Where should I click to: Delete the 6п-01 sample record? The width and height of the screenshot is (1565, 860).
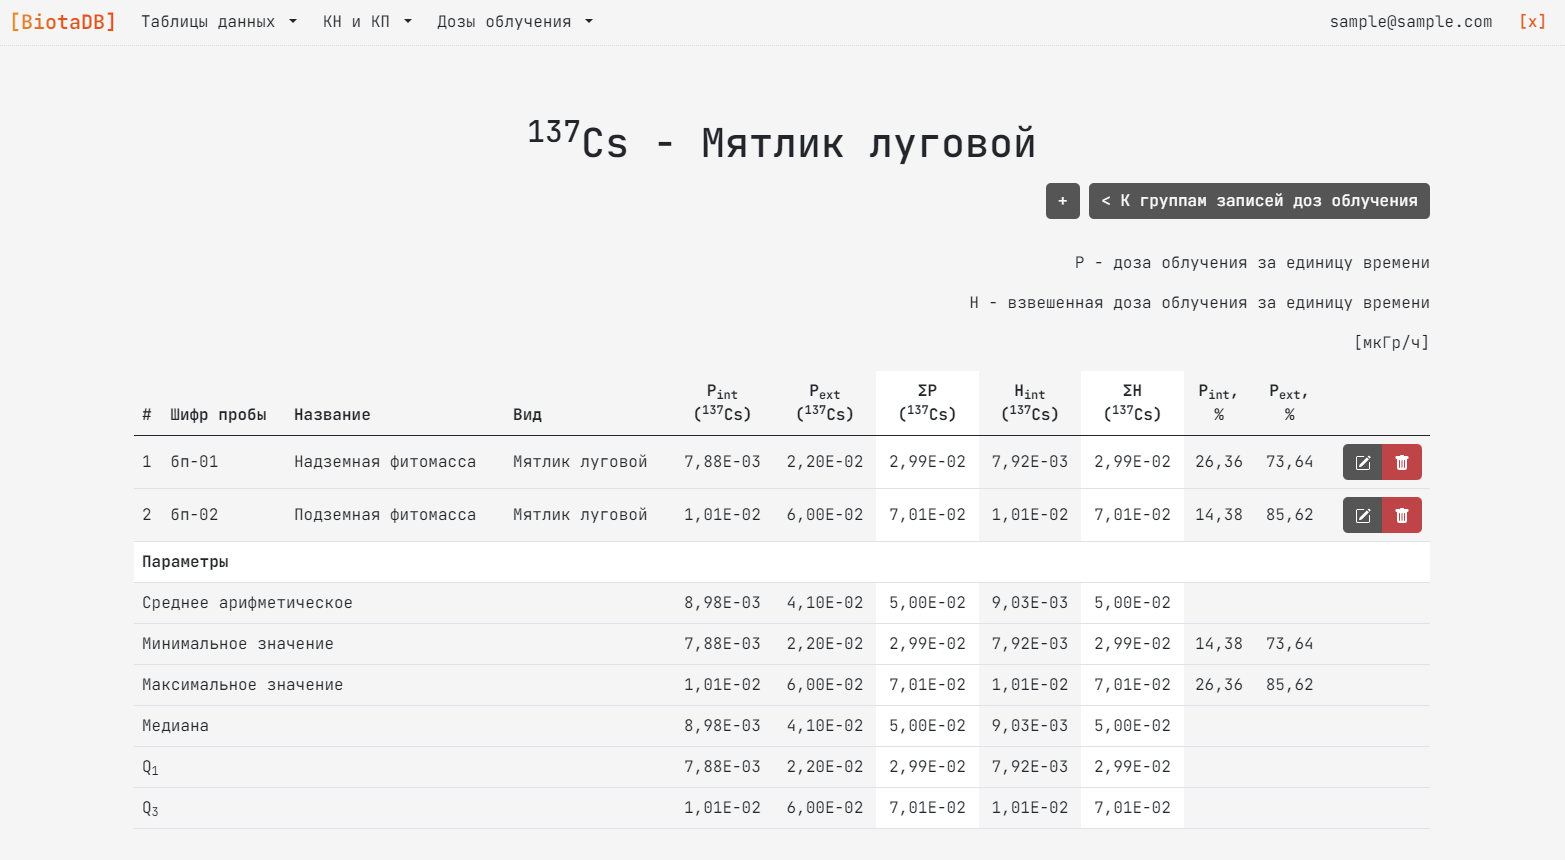pos(1401,462)
